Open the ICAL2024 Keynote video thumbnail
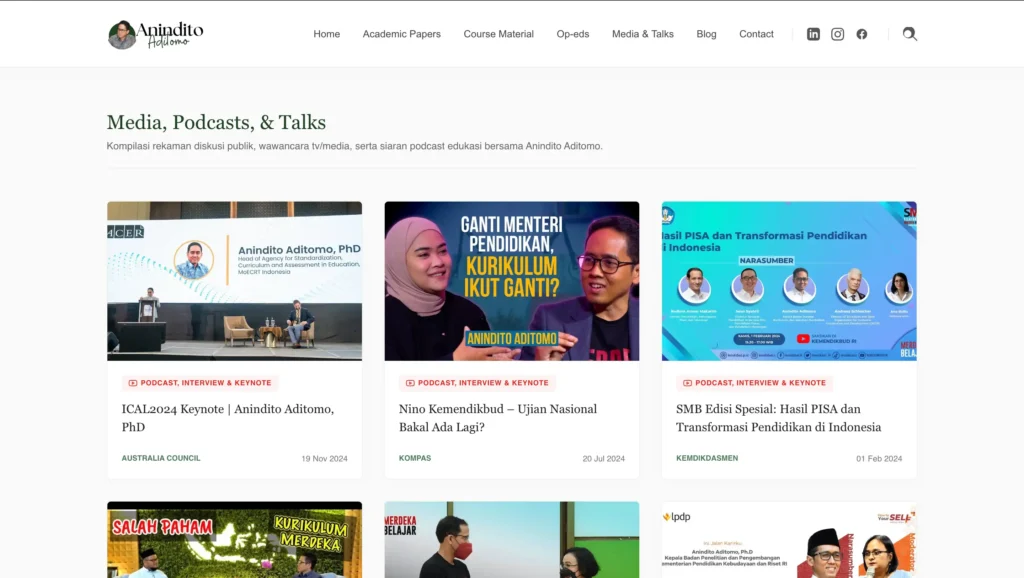 pyautogui.click(x=234, y=281)
